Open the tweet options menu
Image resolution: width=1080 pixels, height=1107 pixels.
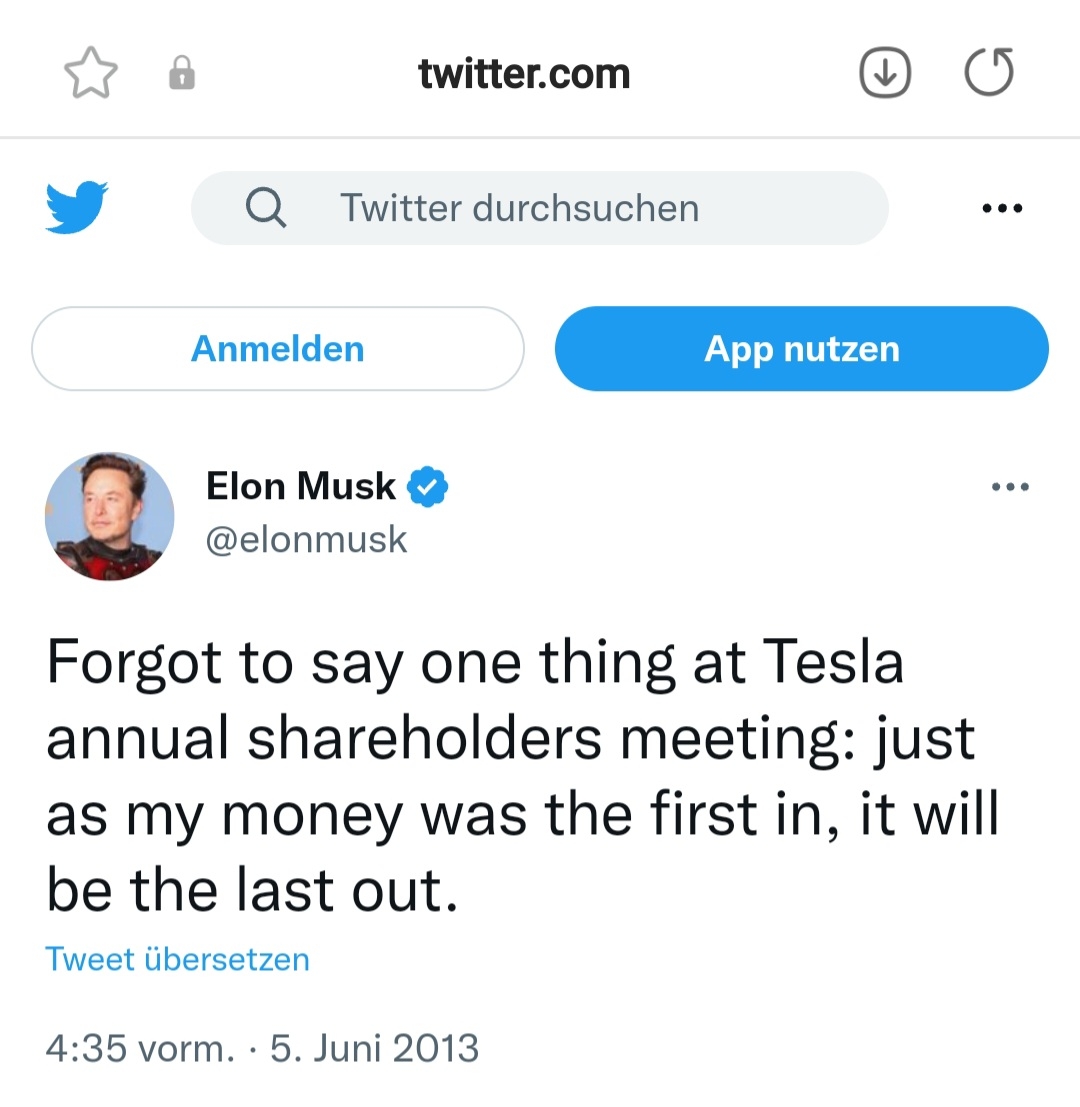pyautogui.click(x=1010, y=486)
